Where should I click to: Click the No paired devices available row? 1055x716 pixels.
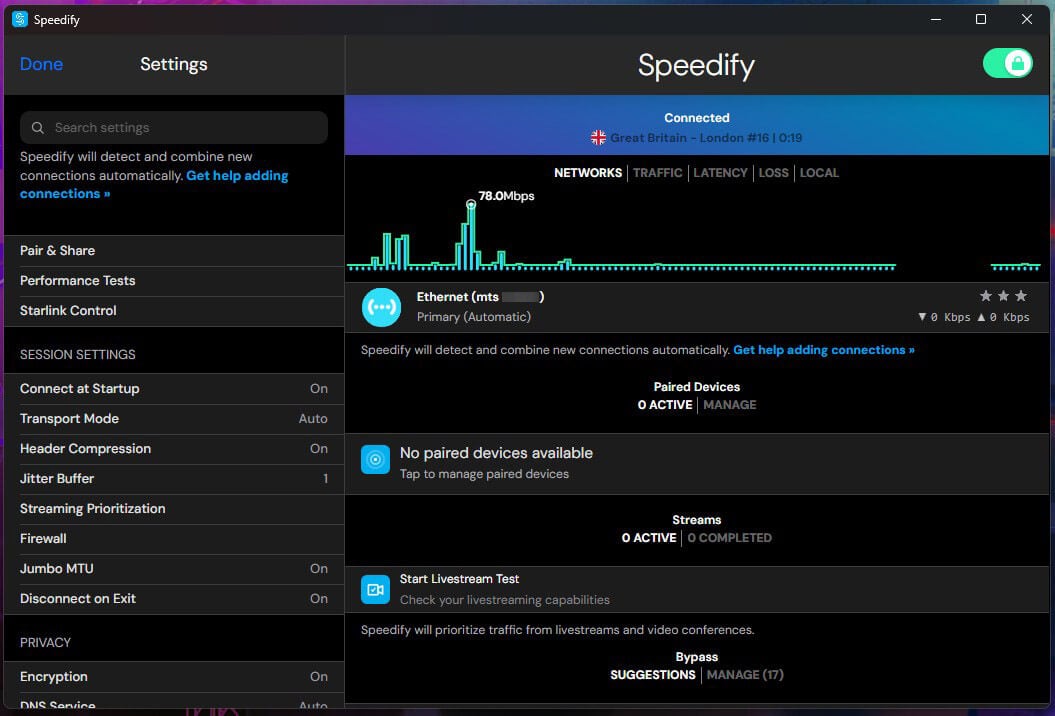click(696, 464)
